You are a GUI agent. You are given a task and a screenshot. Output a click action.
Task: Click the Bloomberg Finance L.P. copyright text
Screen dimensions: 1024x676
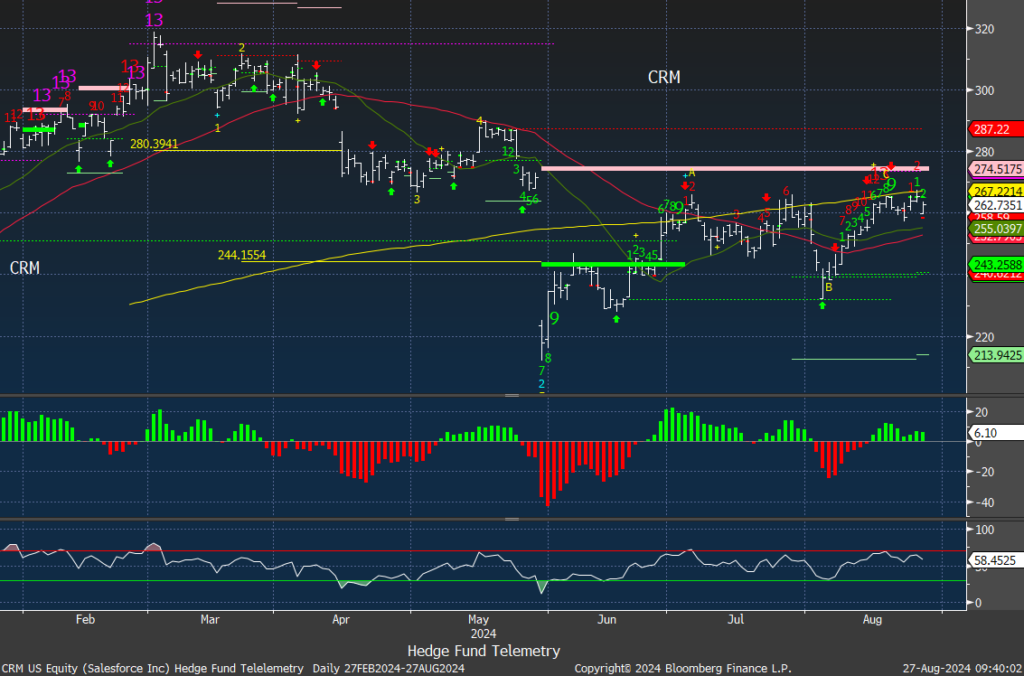click(682, 669)
